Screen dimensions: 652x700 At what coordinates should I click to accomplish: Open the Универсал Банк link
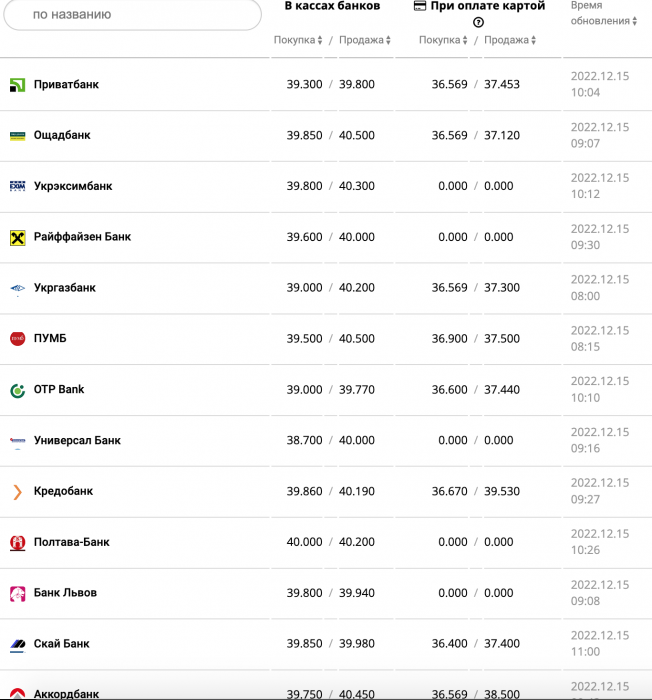click(77, 440)
